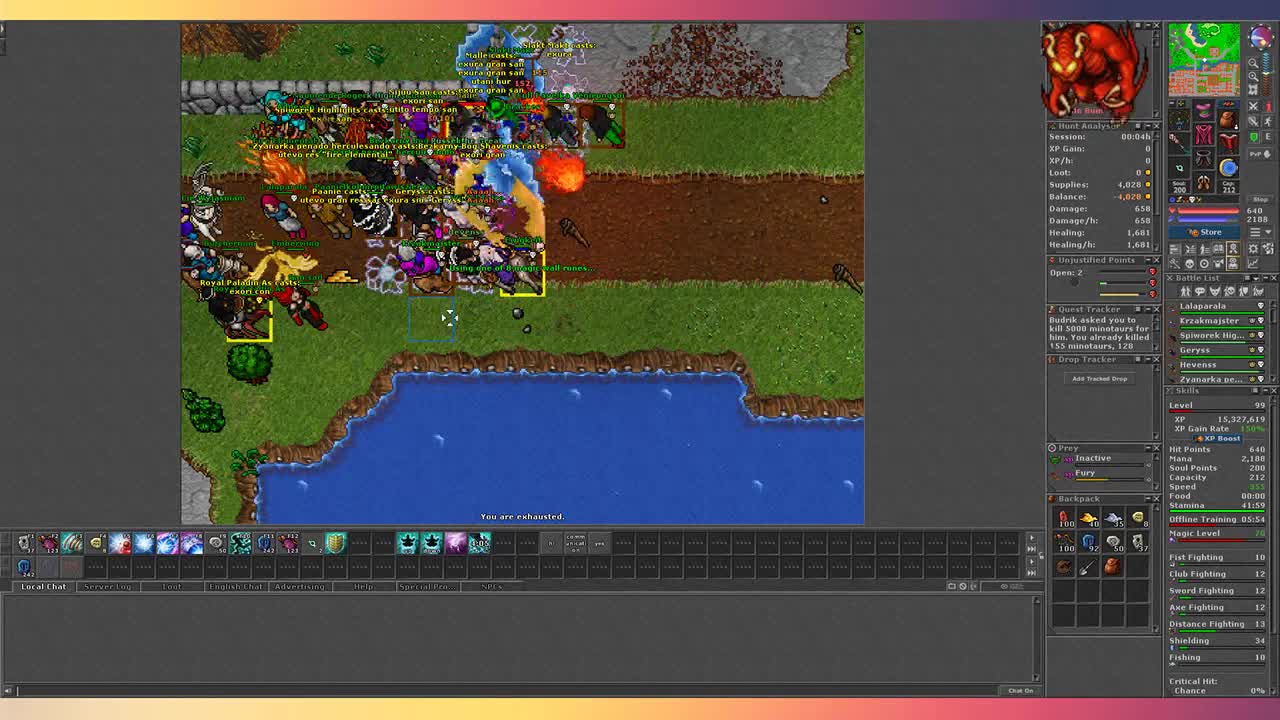1280x720 pixels.
Task: Click the blue rune stack of 92
Action: 1089,541
